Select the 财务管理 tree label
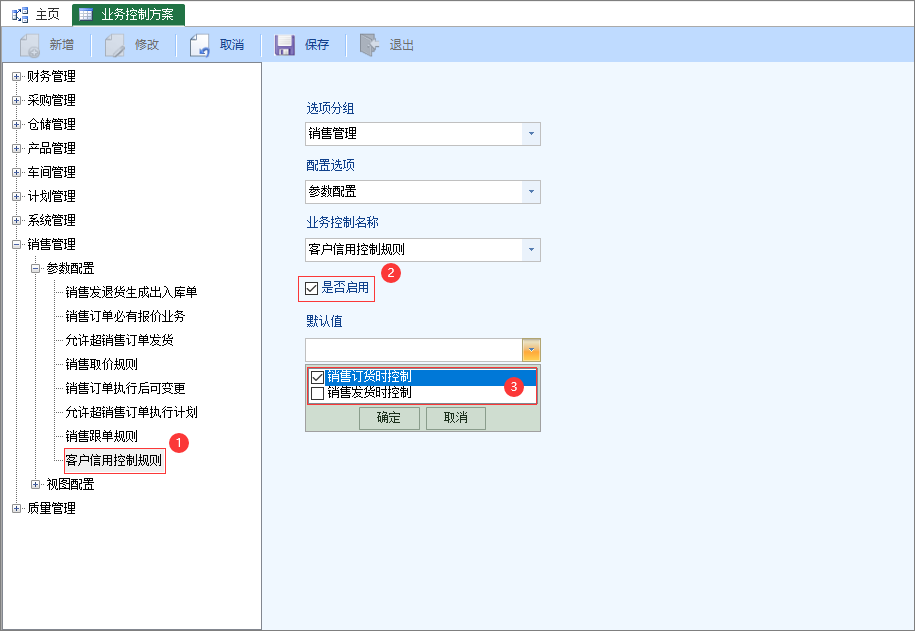 [51, 76]
